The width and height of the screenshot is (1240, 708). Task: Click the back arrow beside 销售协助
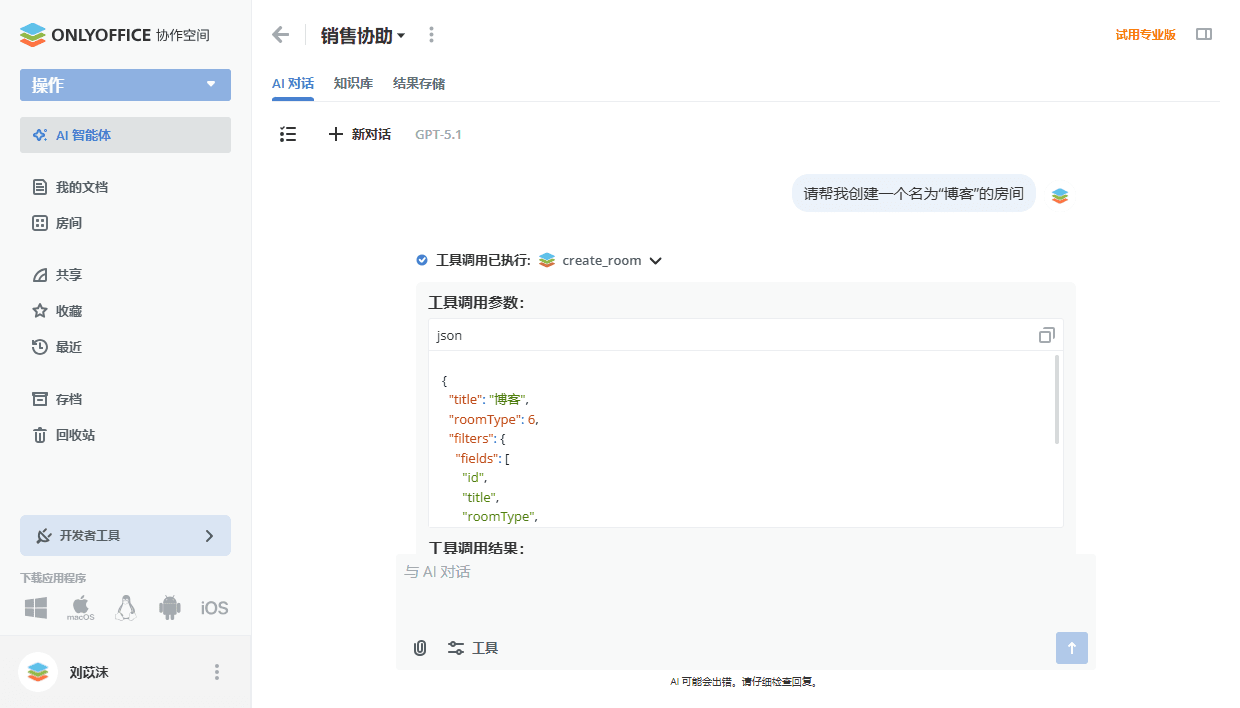pyautogui.click(x=281, y=35)
